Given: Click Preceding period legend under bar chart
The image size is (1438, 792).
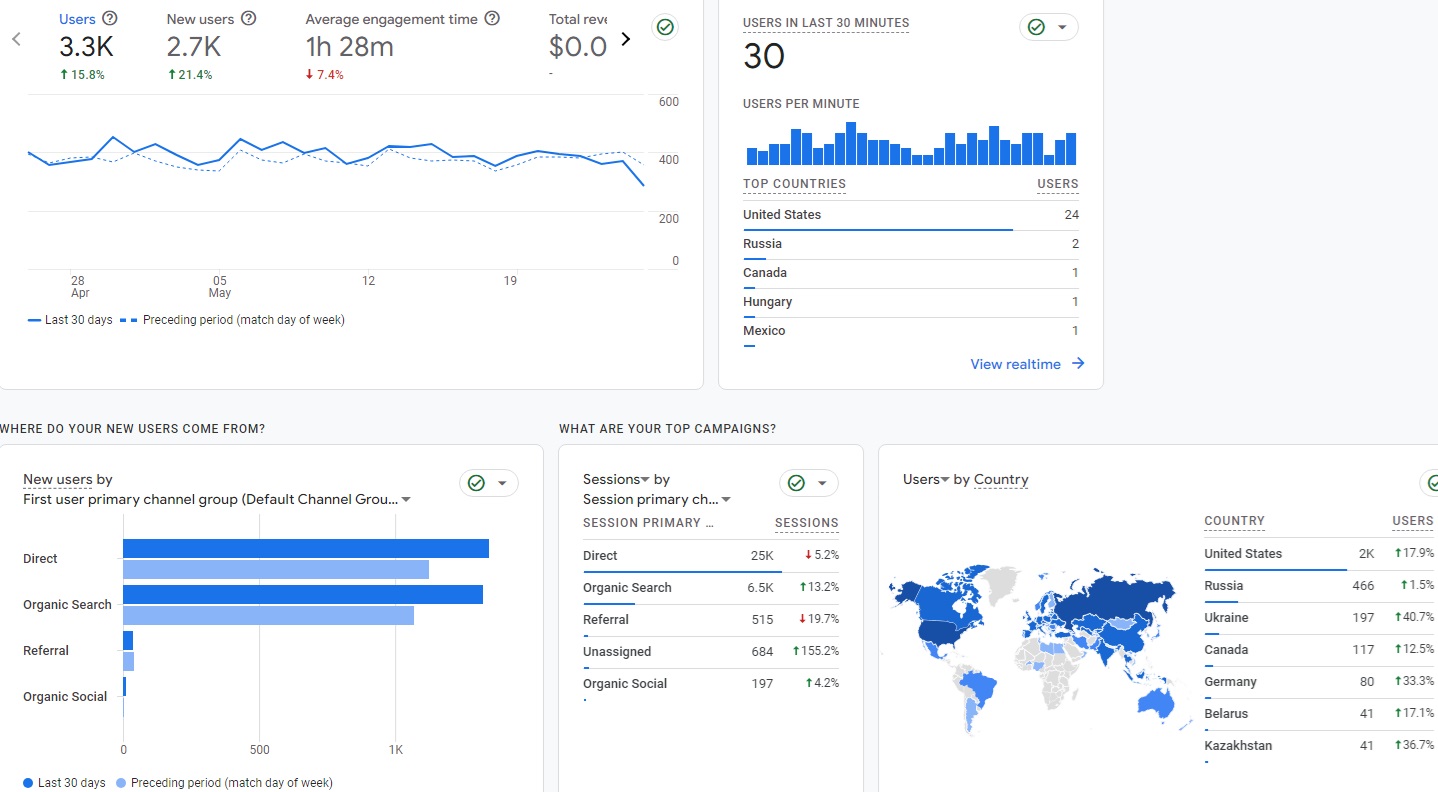Looking at the screenshot, I should [x=225, y=783].
